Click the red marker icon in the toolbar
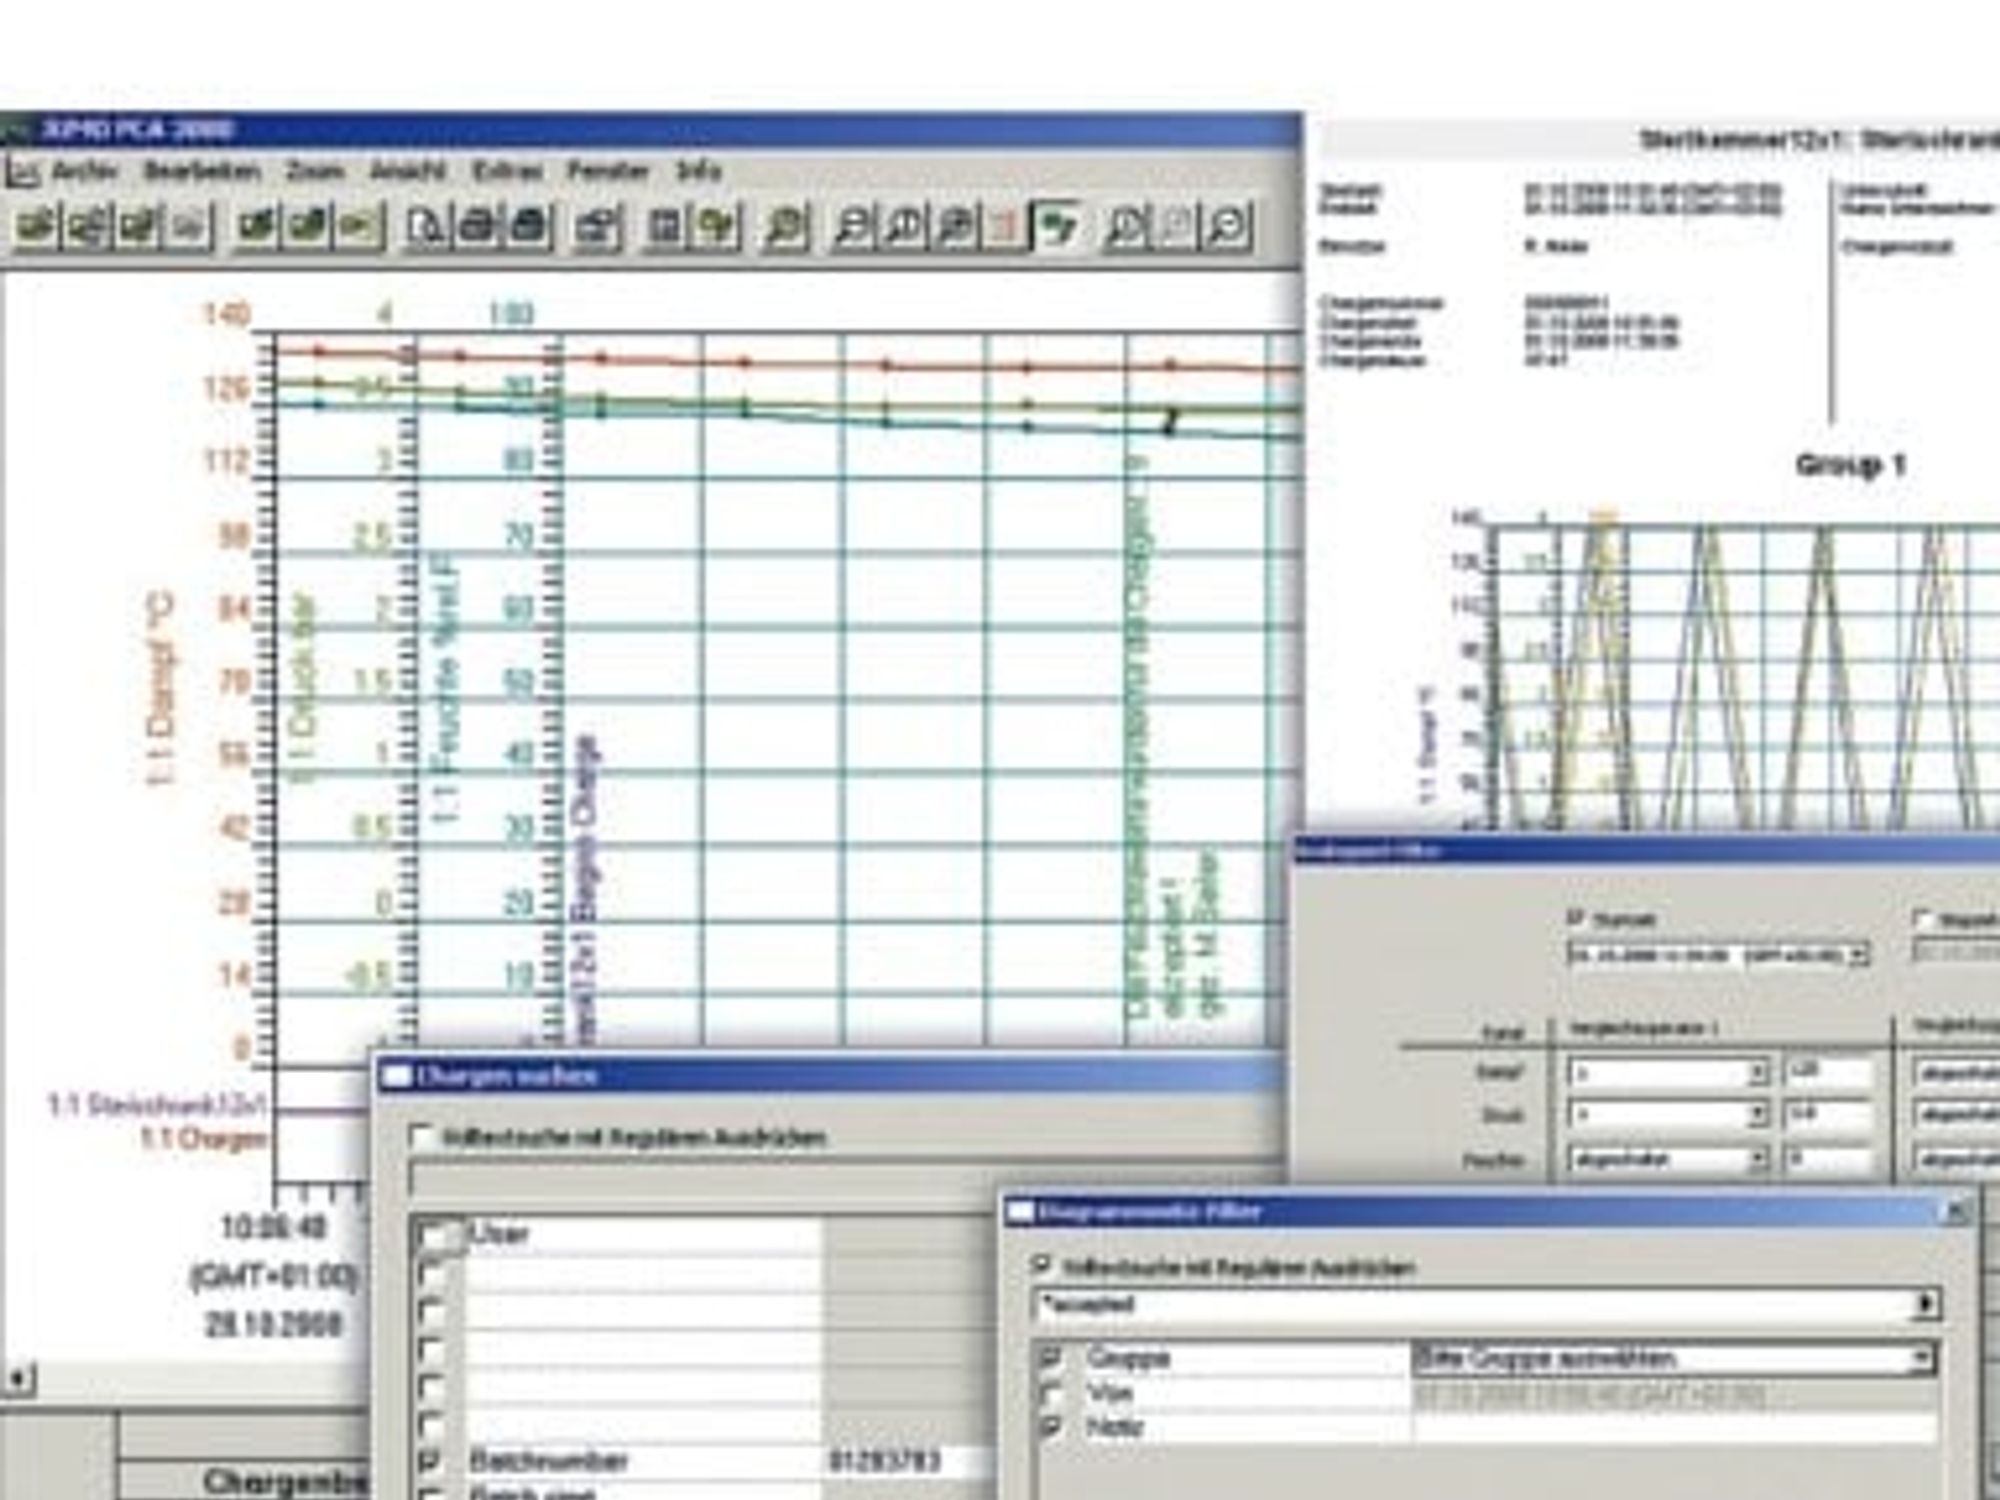2000x1500 pixels. click(x=1007, y=226)
